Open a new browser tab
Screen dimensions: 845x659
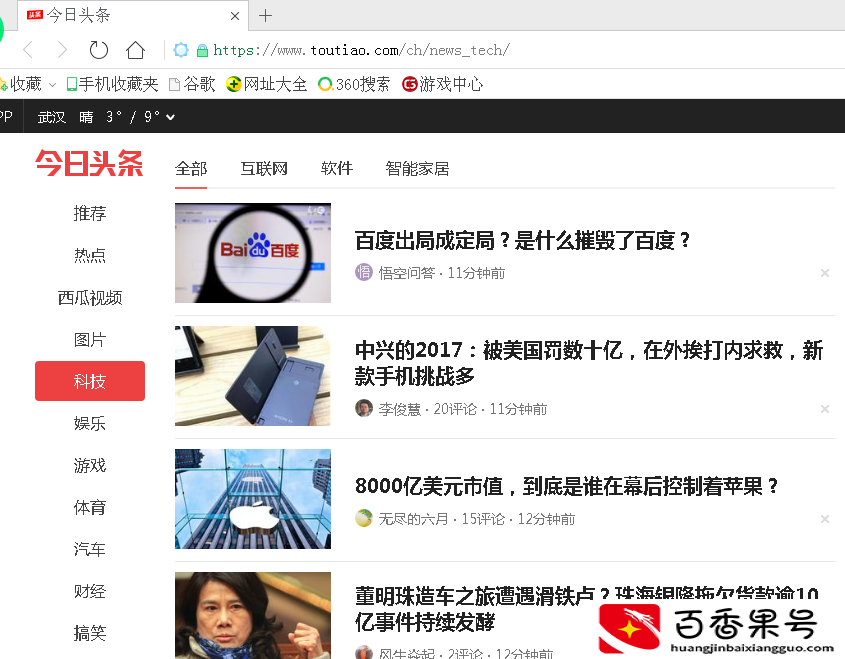[x=265, y=16]
